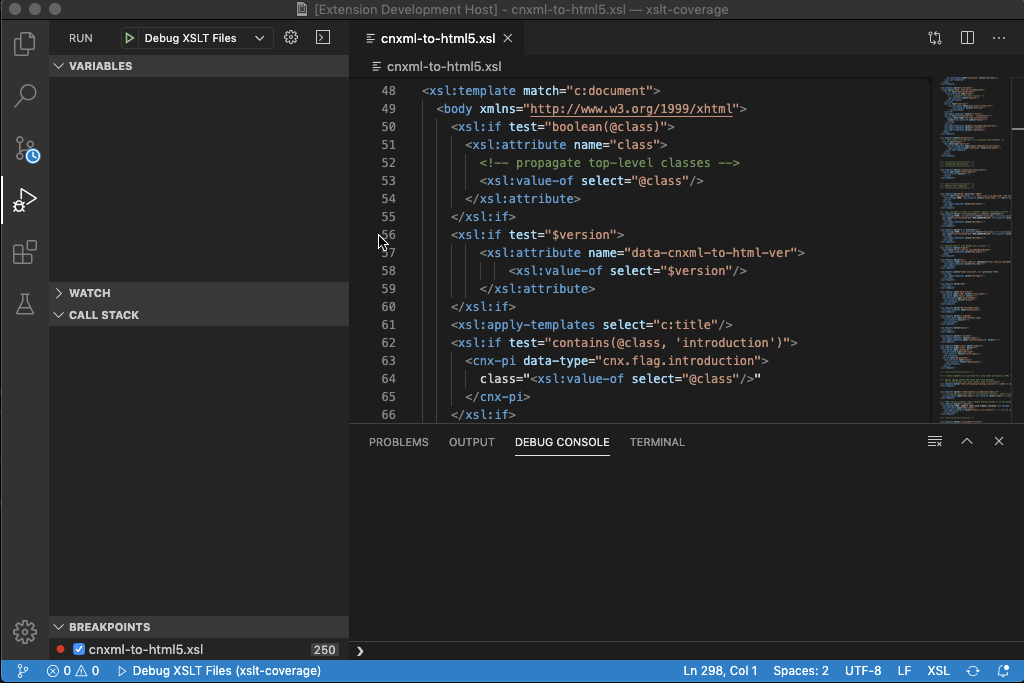Click the cnxml-to-html5.xsl breakpoint file name

coord(146,649)
